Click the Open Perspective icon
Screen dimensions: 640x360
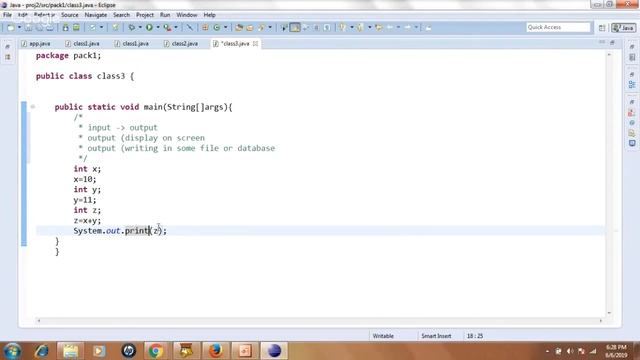click(x=602, y=27)
